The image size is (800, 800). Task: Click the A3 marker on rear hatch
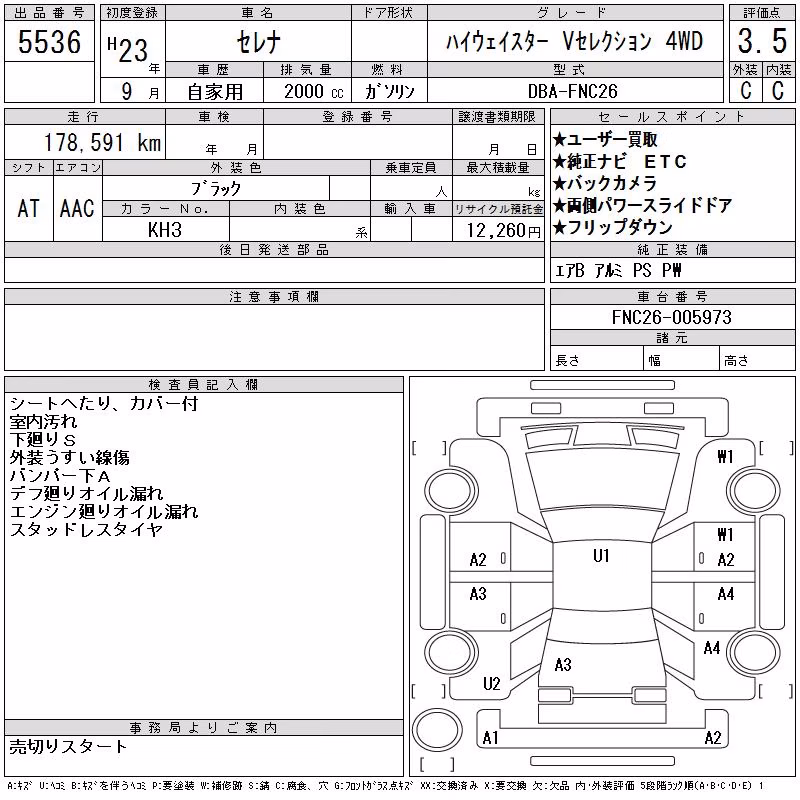[563, 665]
